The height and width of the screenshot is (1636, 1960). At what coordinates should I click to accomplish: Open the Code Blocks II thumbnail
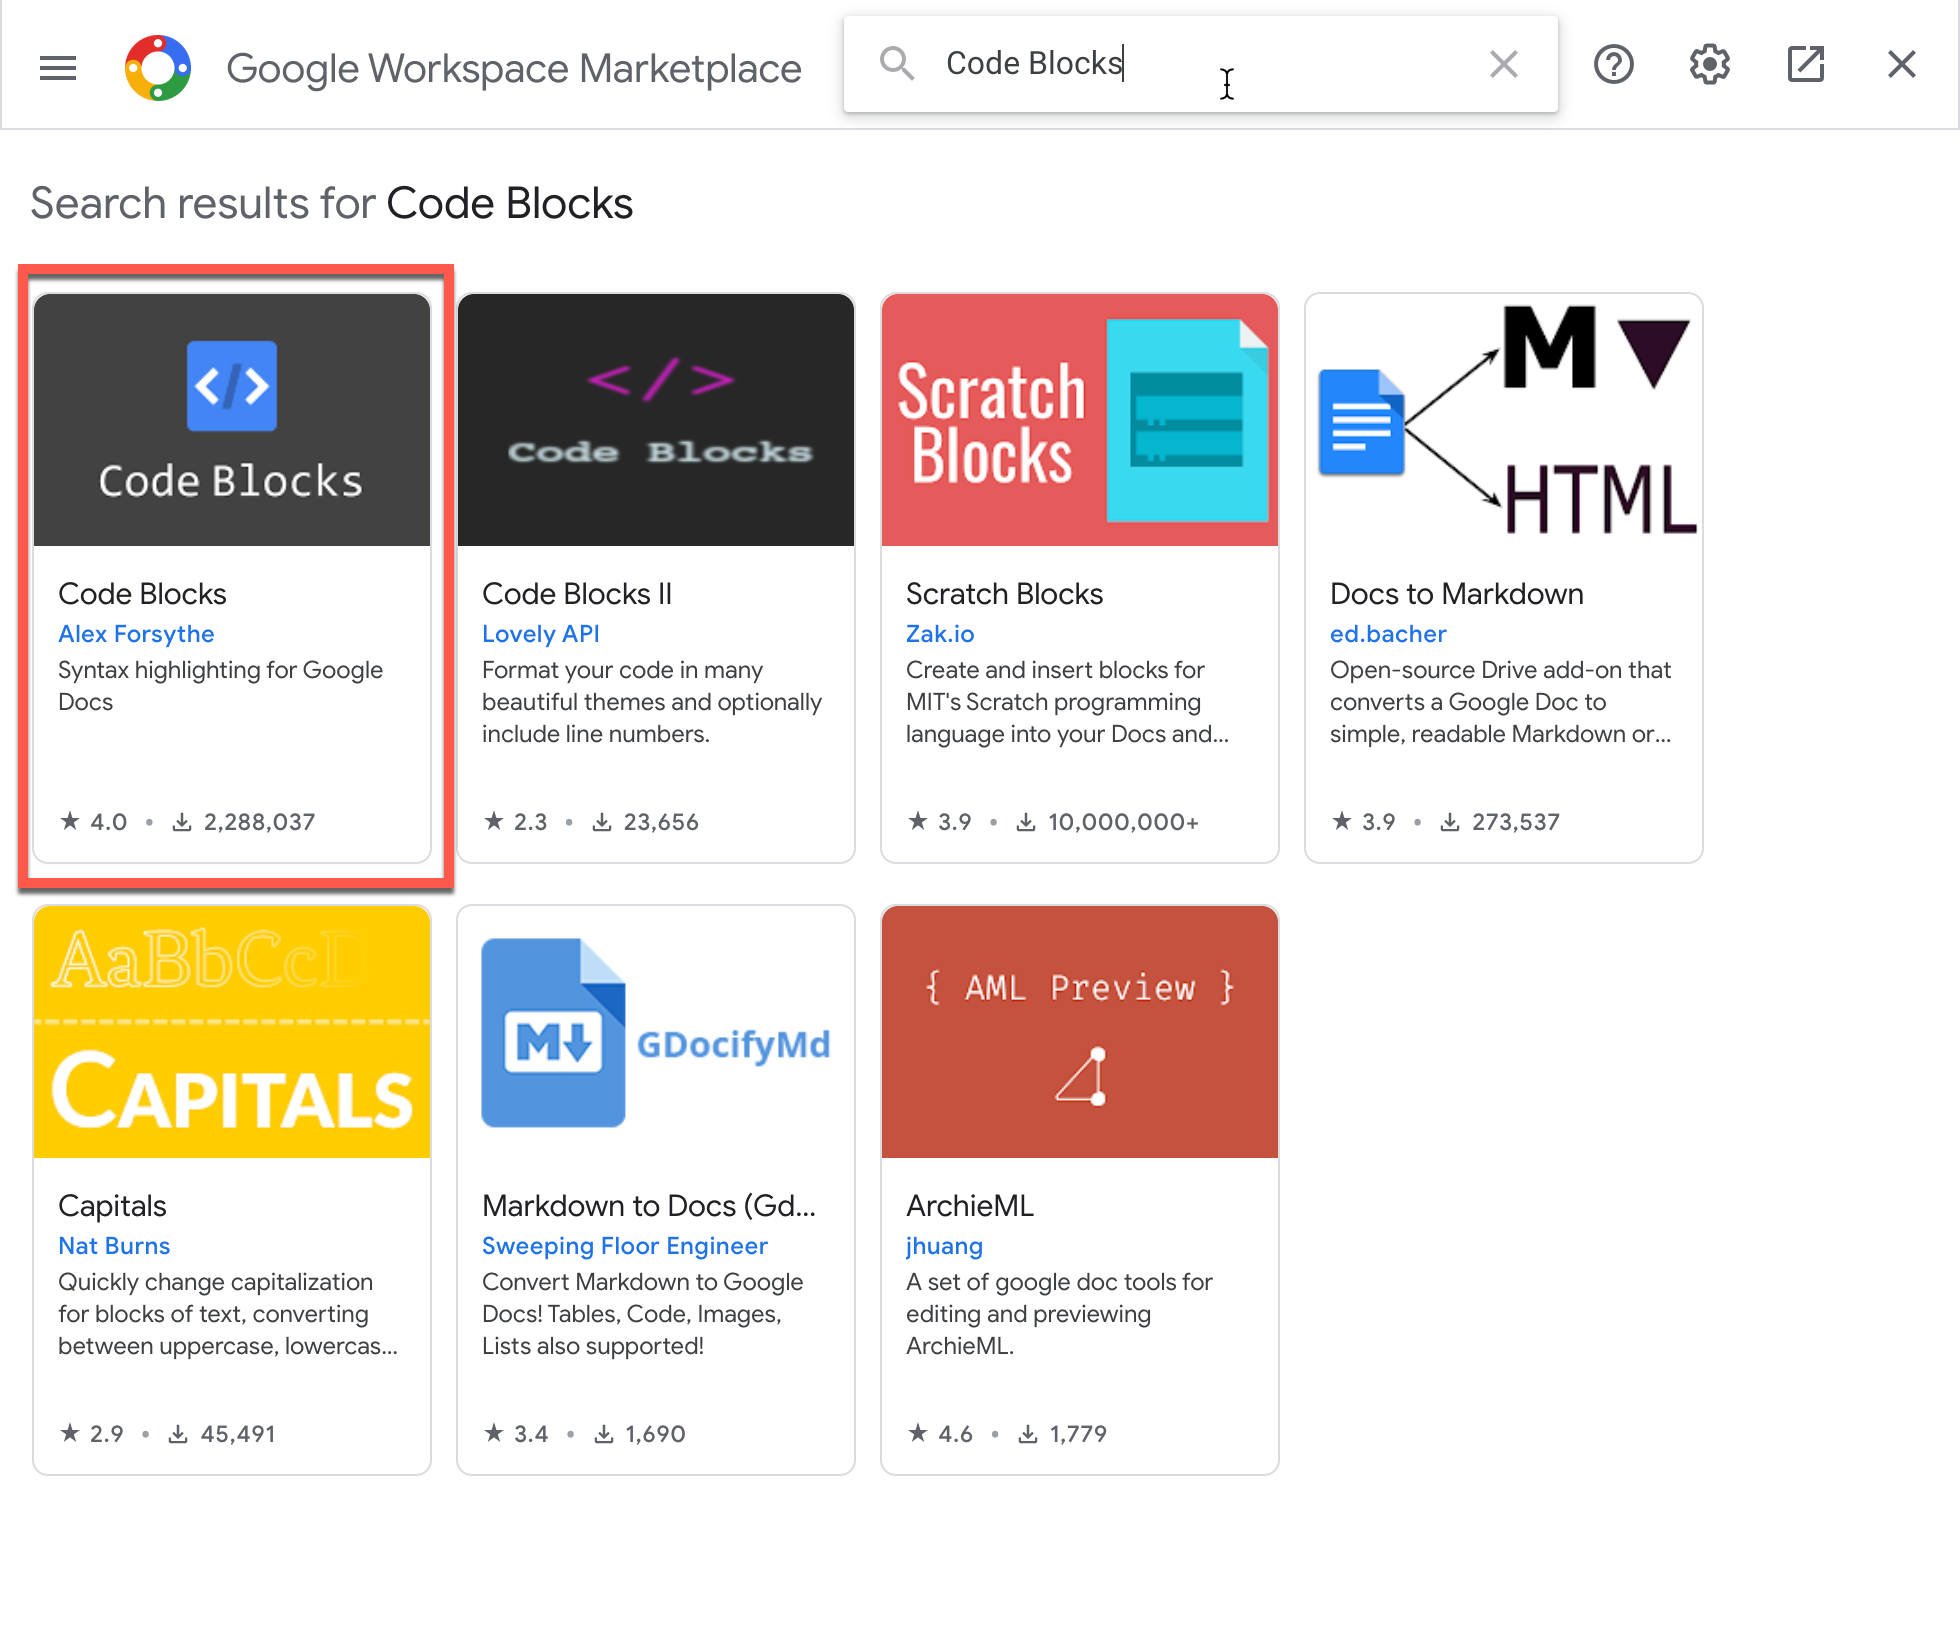656,420
